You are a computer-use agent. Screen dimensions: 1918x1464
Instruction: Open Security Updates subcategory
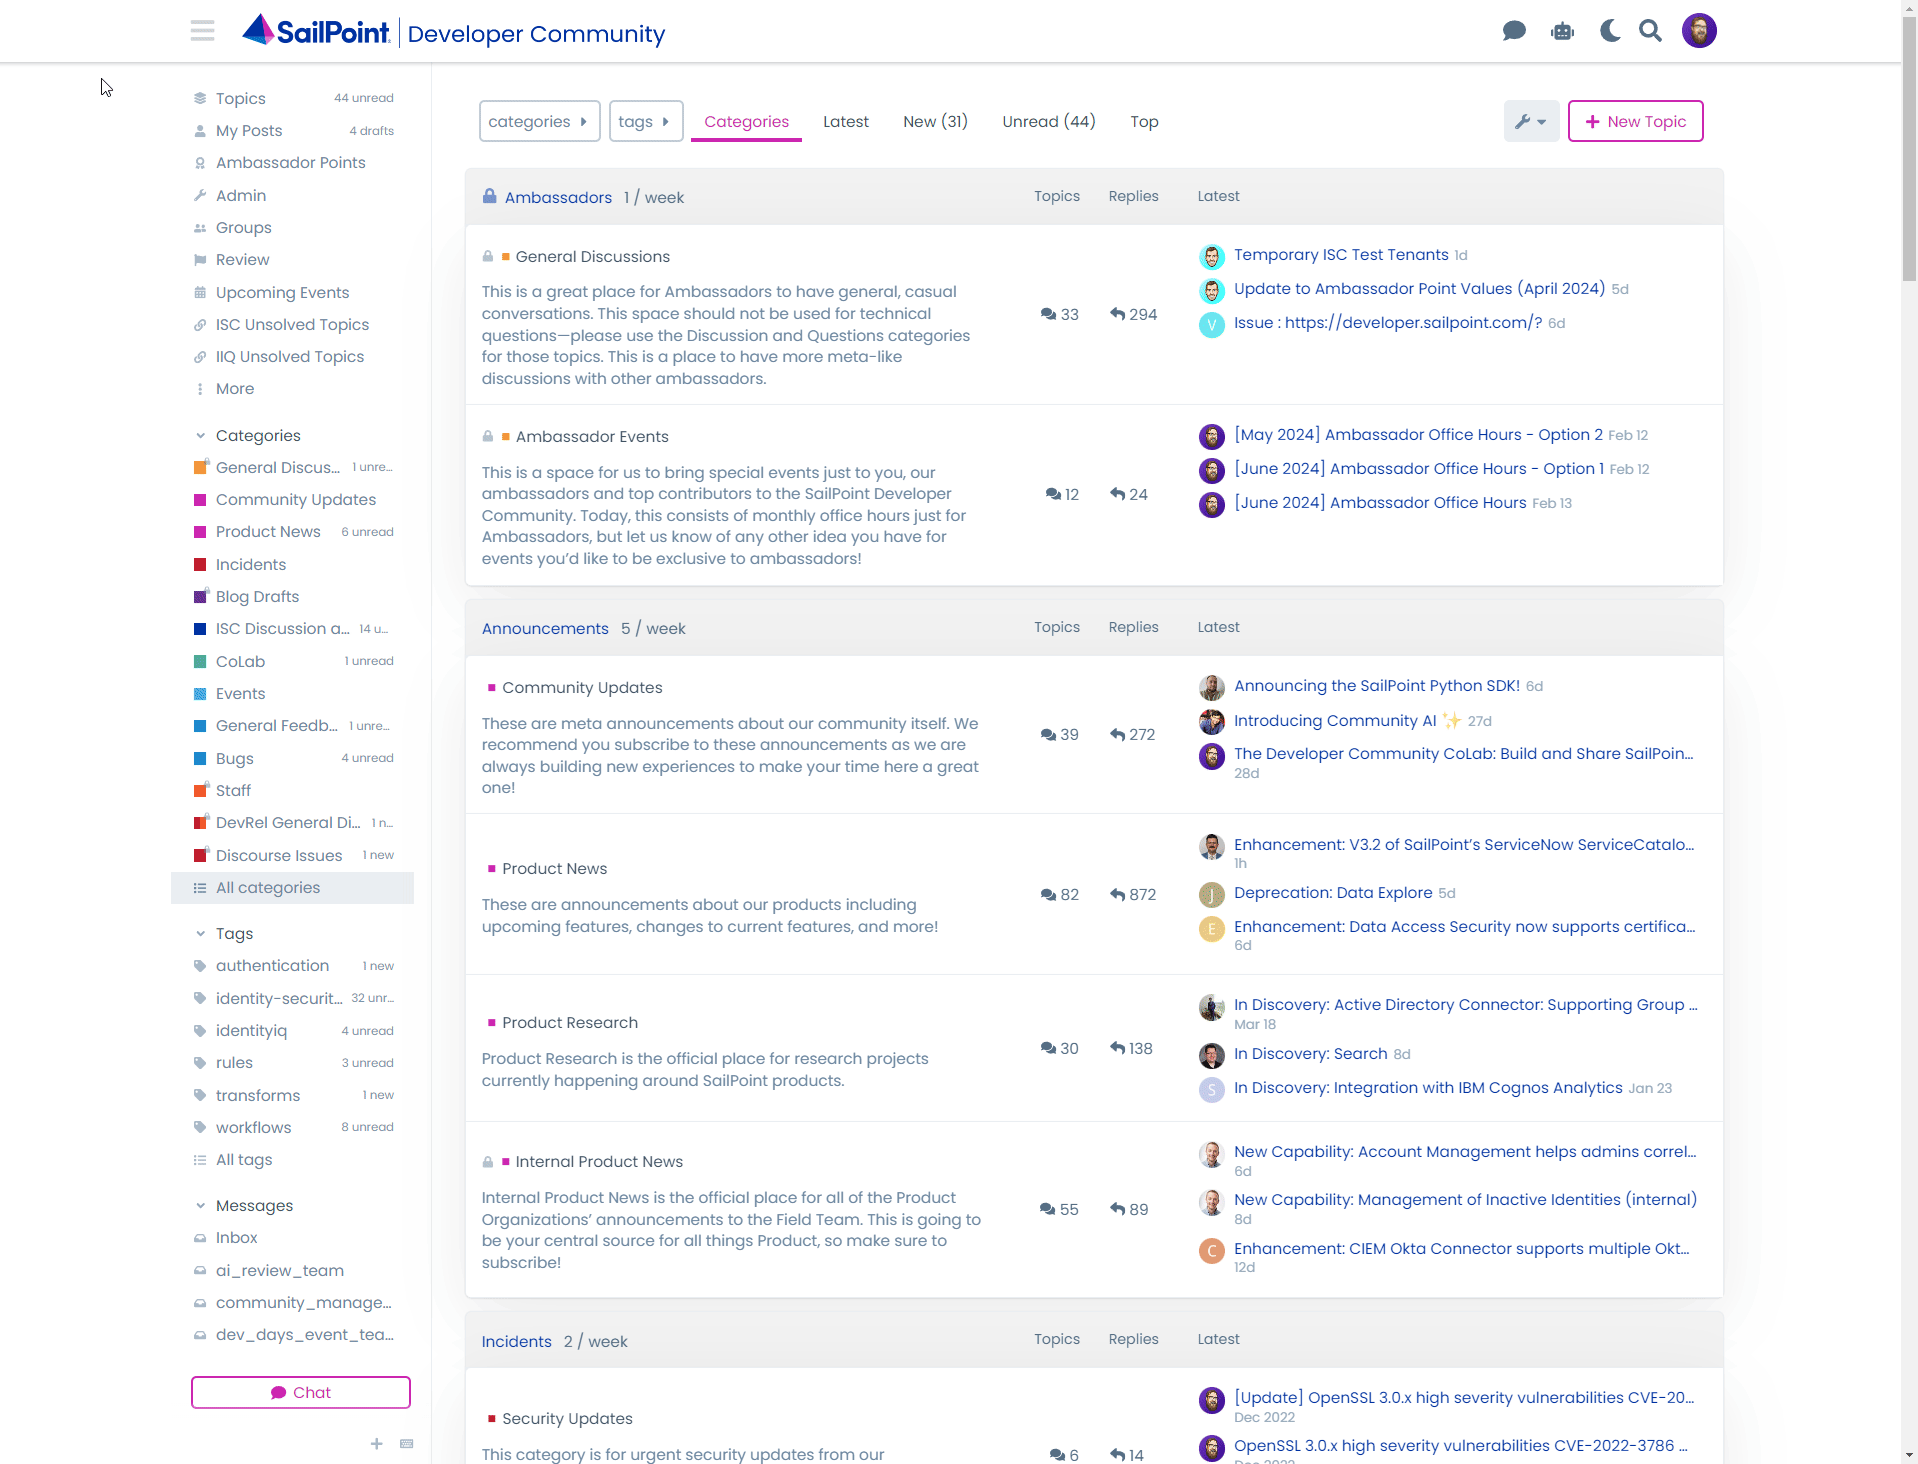click(567, 1418)
